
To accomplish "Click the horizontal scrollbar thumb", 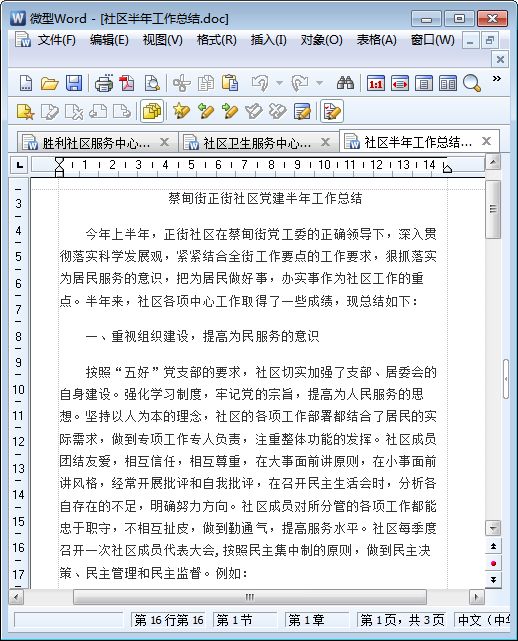I will coord(250,597).
